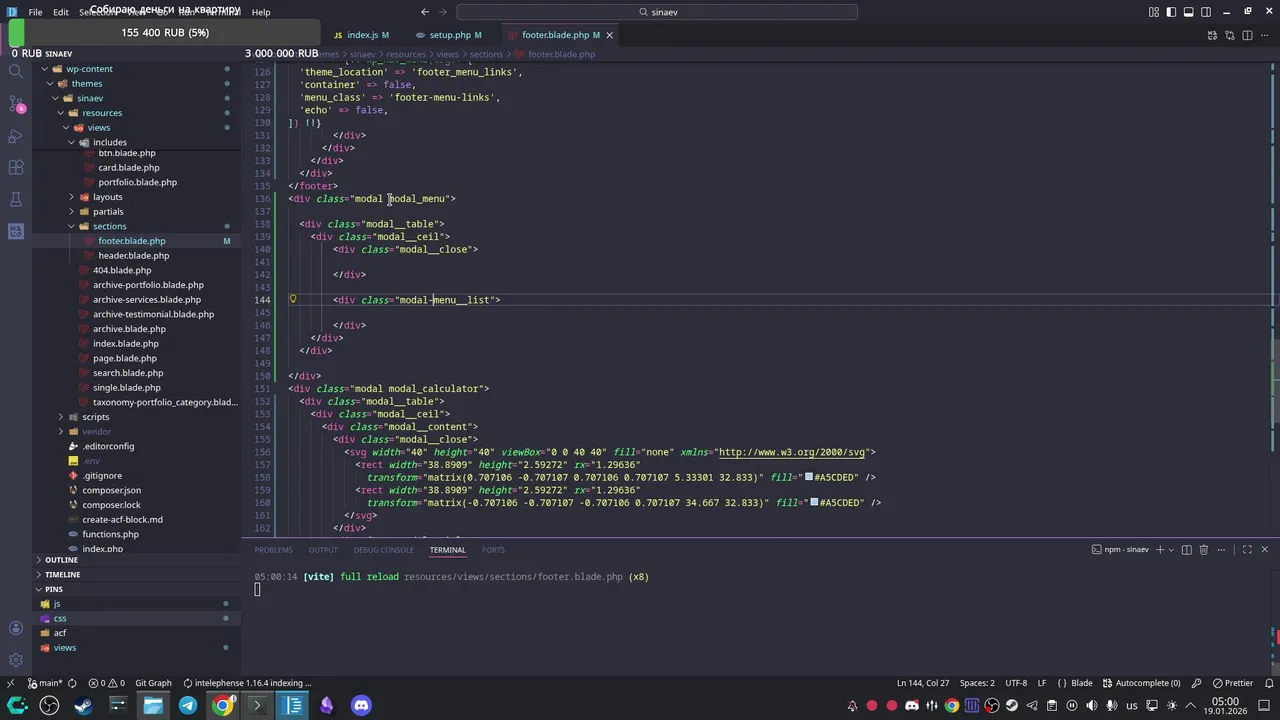This screenshot has height=720, width=1280.
Task: Switch to the index.js editor tab
Action: (361, 35)
